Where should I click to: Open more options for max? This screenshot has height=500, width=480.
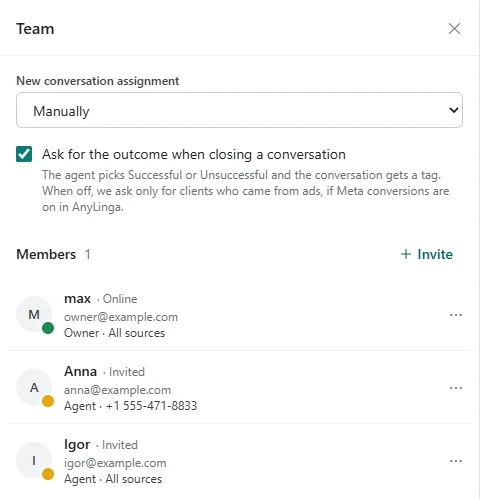tap(456, 315)
